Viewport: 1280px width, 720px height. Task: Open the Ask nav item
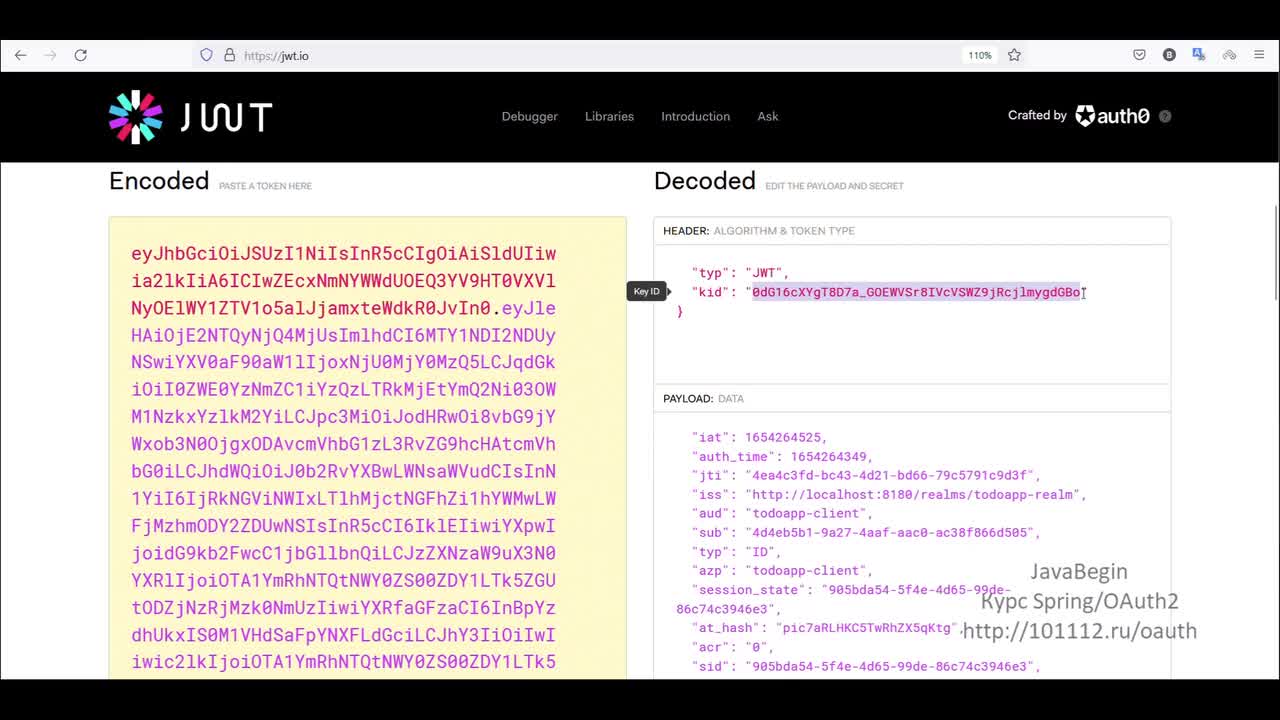[x=768, y=116]
